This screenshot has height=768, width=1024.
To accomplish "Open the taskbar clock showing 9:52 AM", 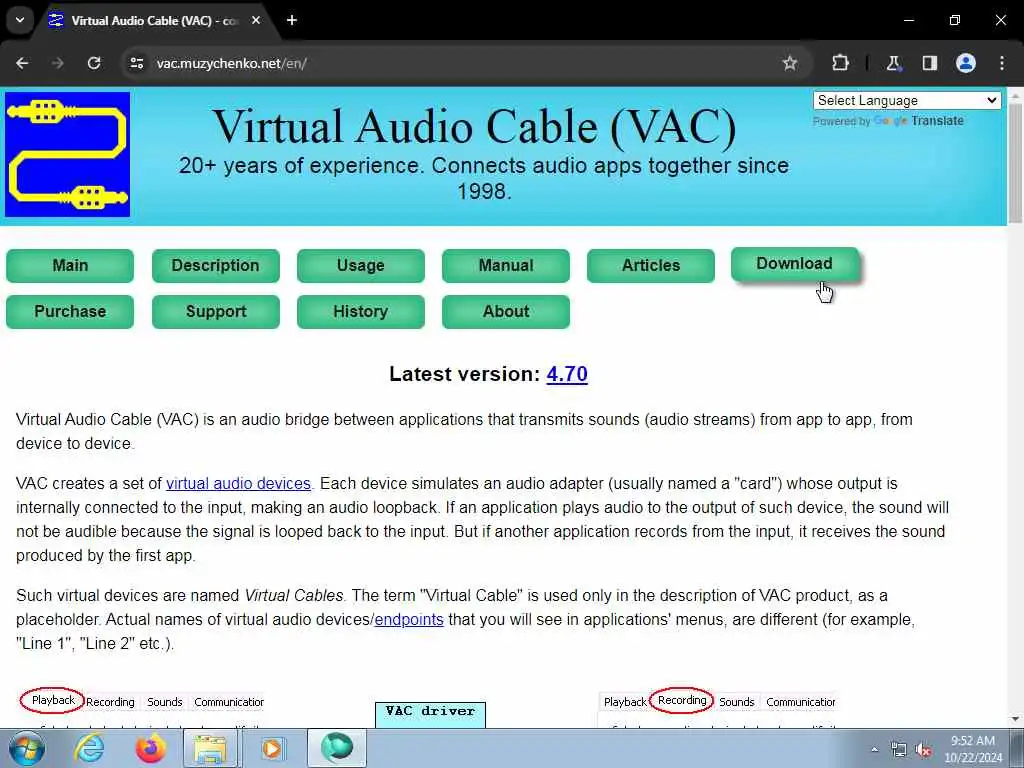I will point(972,749).
